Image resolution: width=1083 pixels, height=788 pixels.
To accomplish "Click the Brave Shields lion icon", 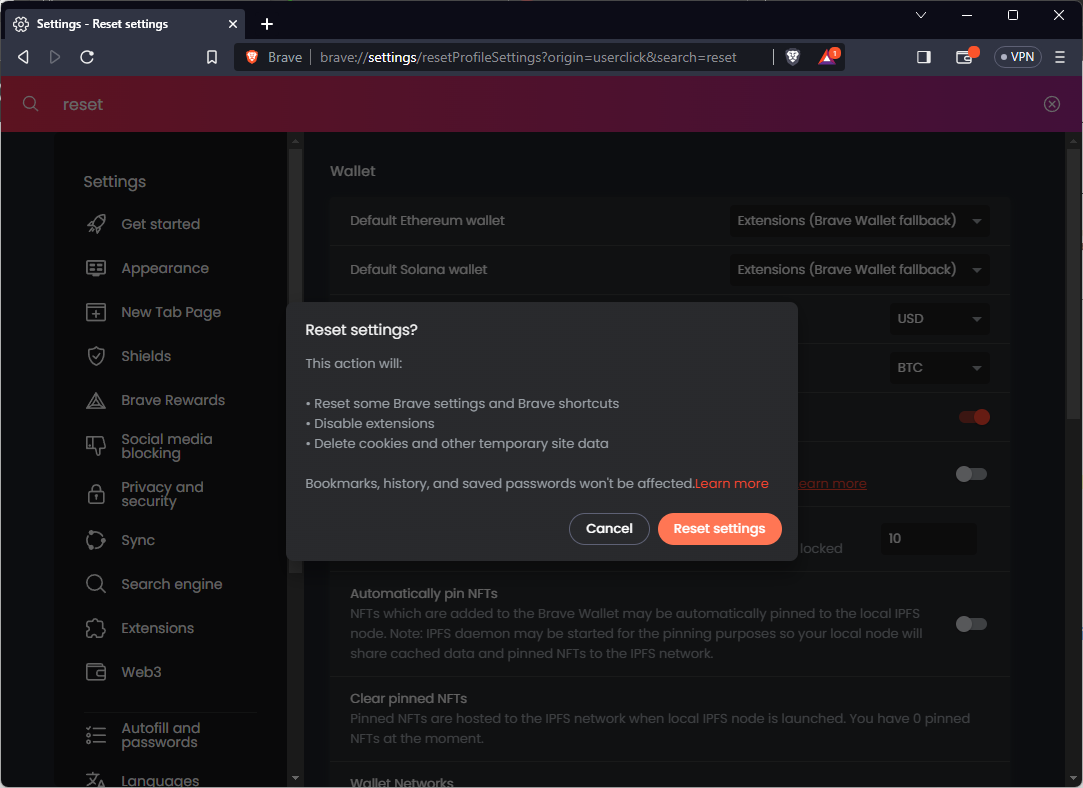I will click(x=793, y=57).
